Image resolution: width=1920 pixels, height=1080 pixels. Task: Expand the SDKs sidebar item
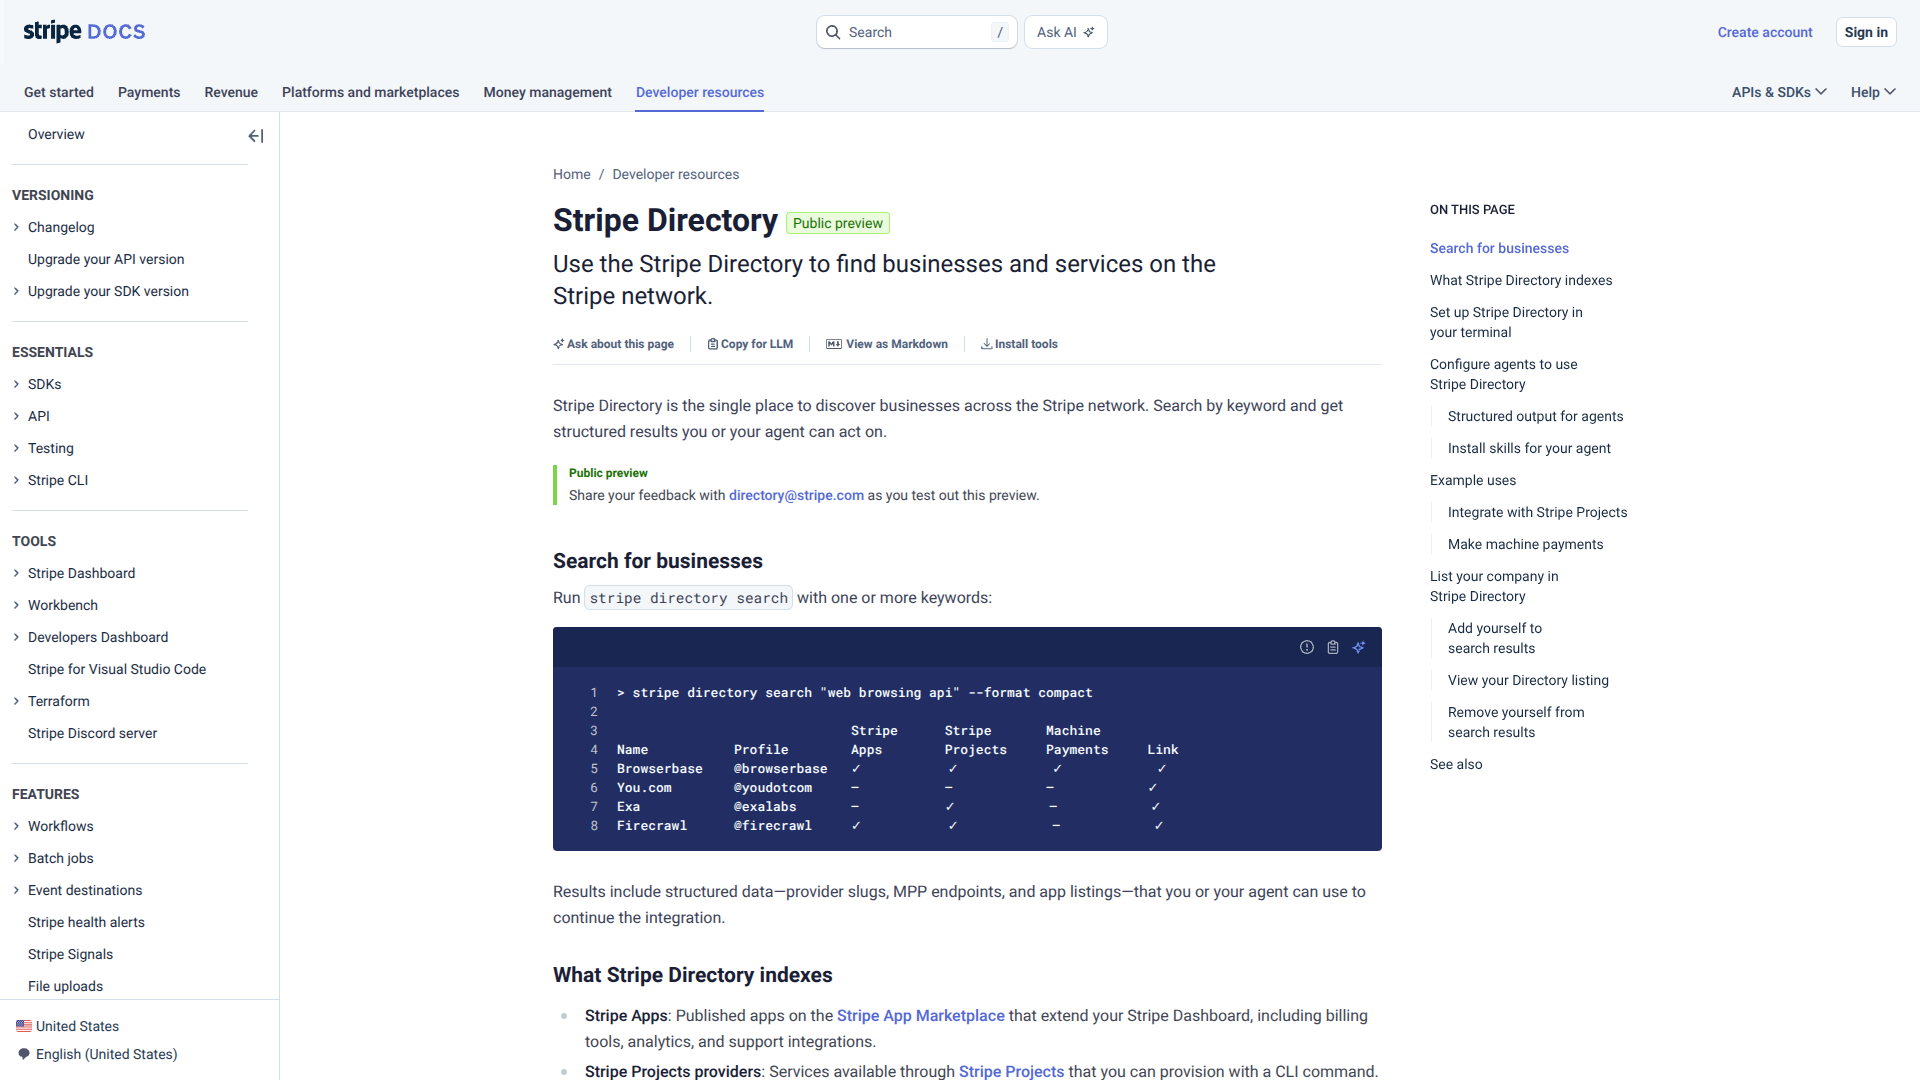pos(16,384)
